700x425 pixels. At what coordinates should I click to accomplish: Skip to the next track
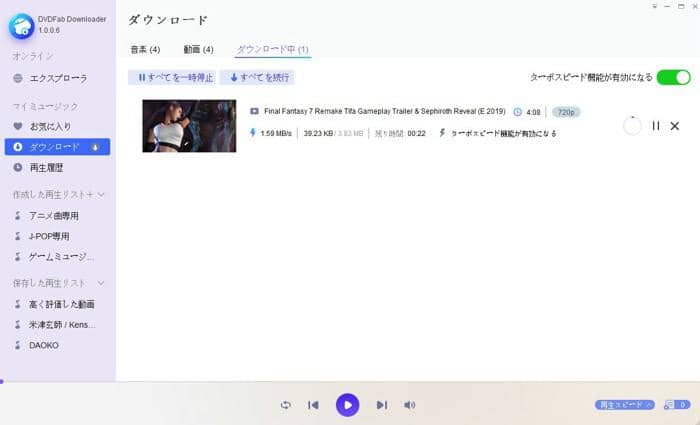click(x=381, y=405)
